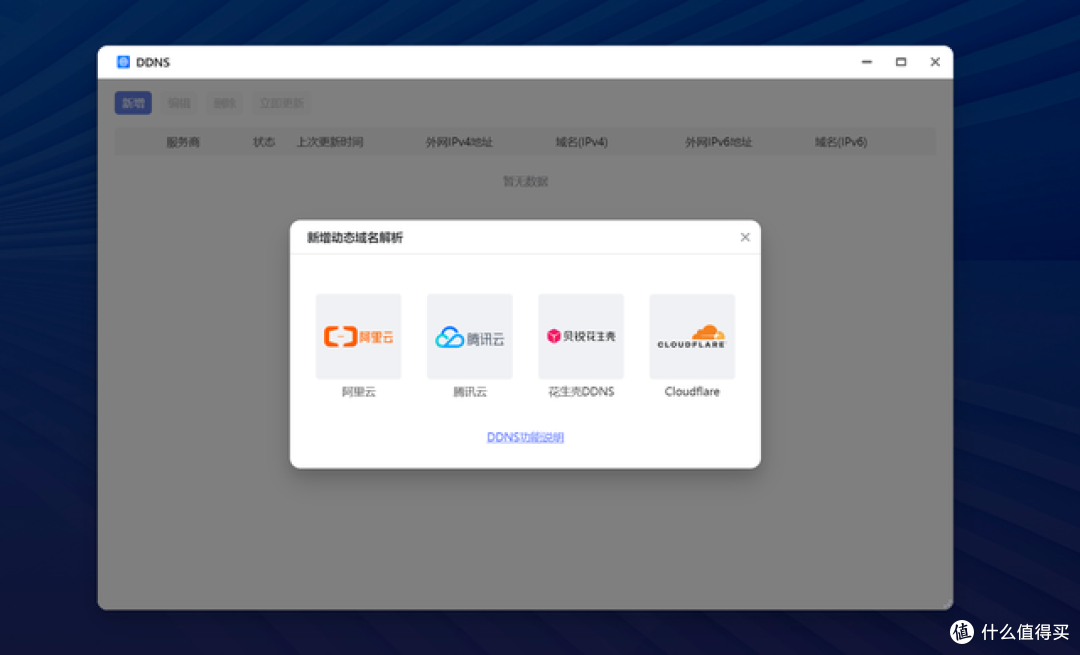Click the 花生壳DDNS label under the tile
This screenshot has width=1080, height=655.
pos(581,392)
